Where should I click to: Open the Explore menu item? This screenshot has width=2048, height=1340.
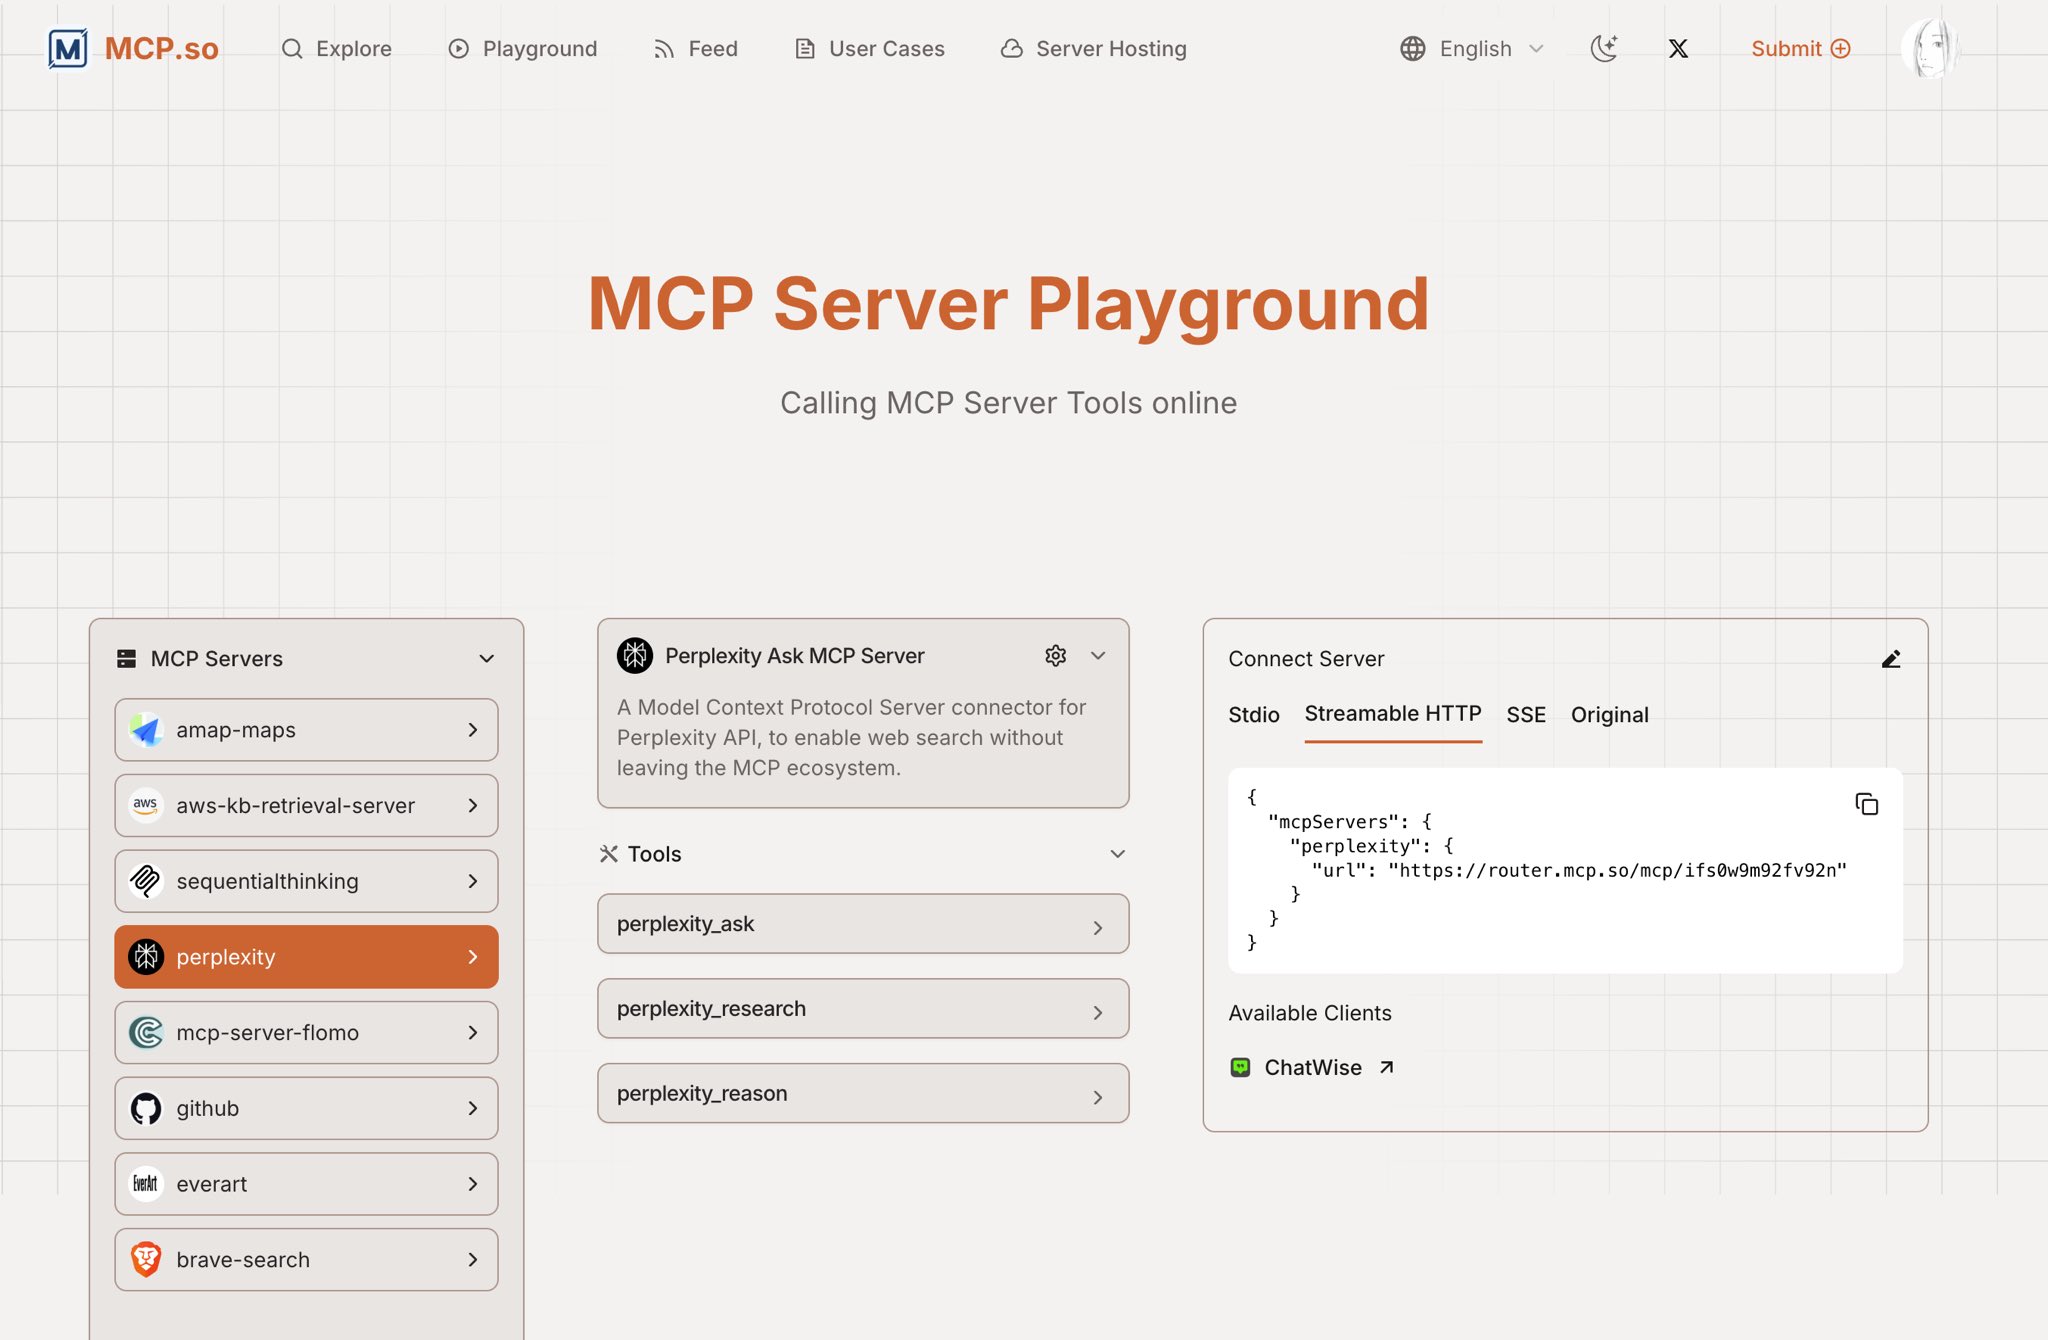click(336, 48)
